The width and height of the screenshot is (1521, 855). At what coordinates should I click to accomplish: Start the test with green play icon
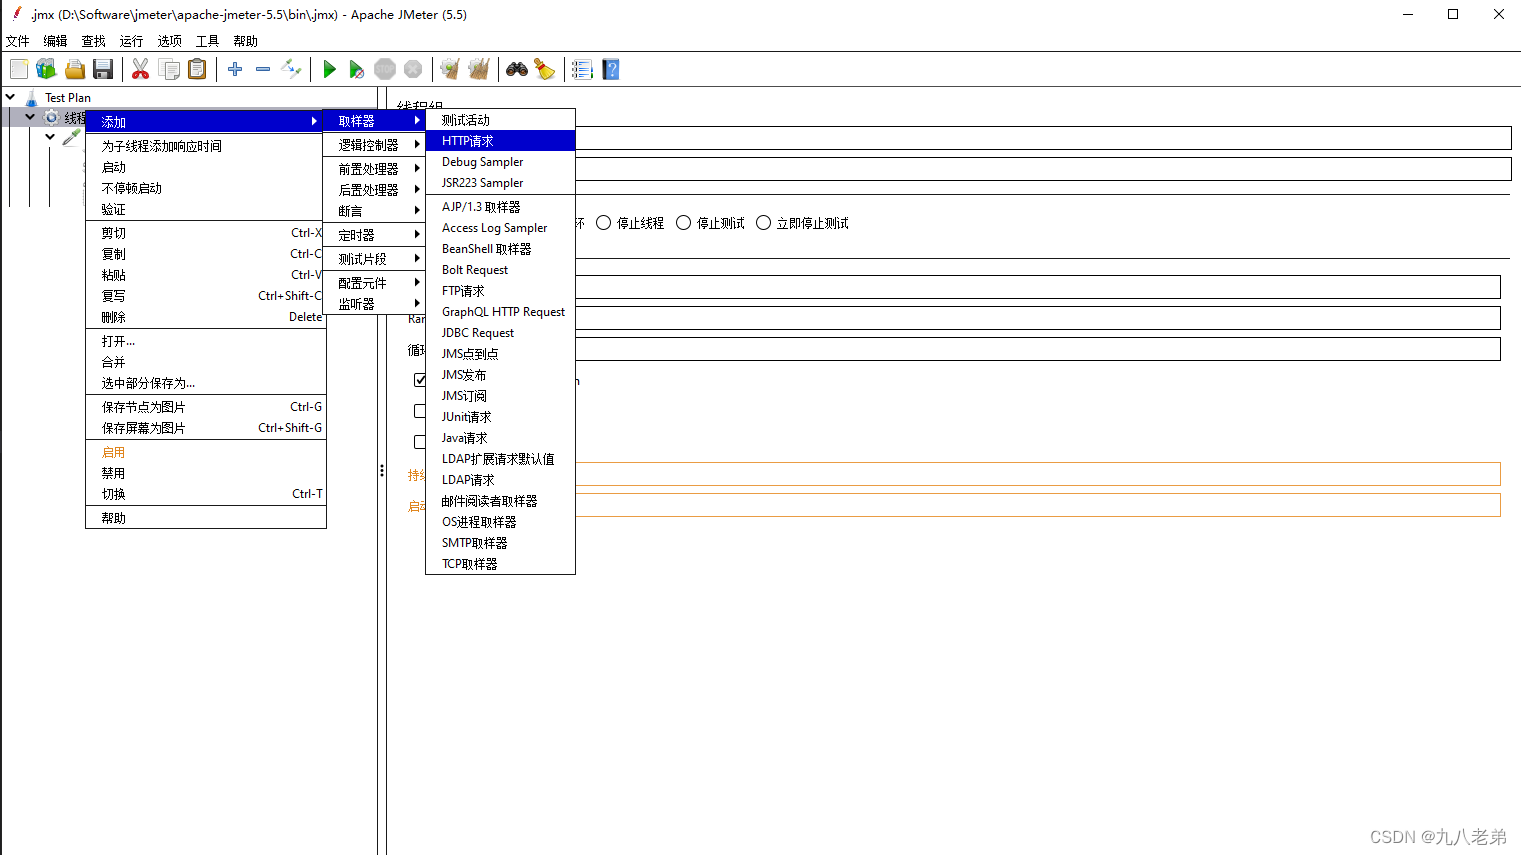point(329,69)
